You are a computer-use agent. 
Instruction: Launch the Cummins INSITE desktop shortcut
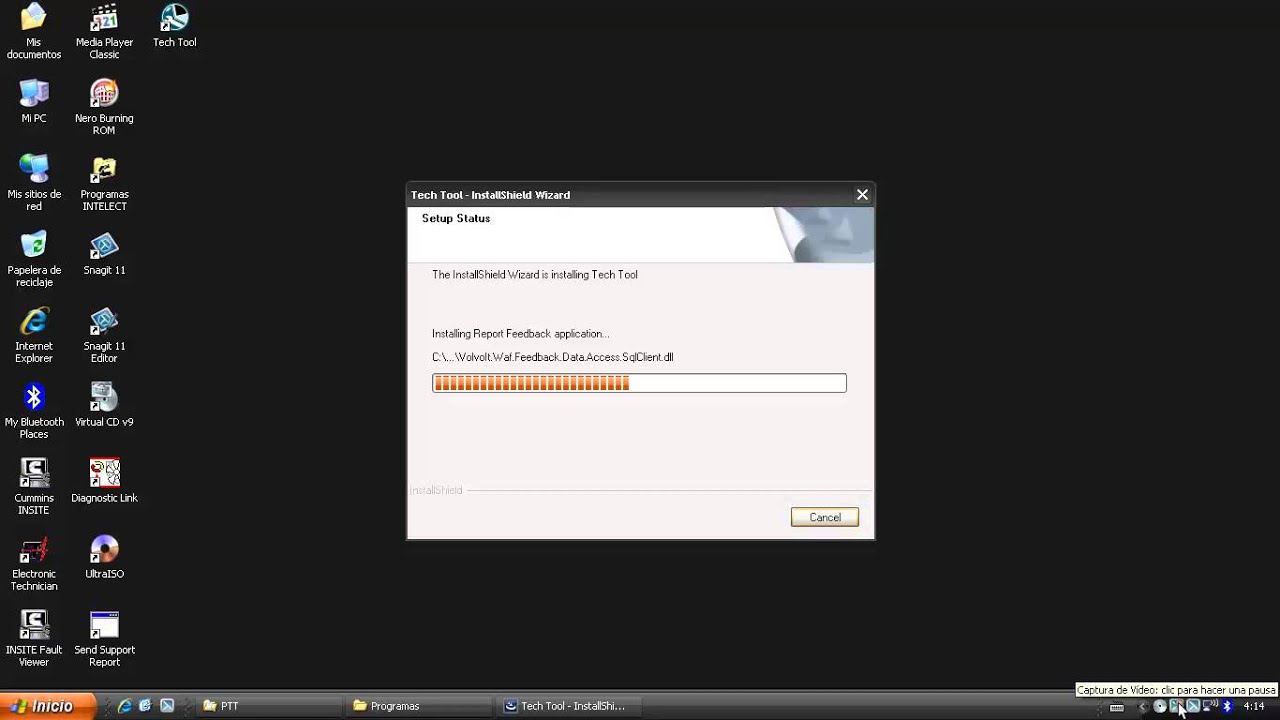click(x=34, y=486)
